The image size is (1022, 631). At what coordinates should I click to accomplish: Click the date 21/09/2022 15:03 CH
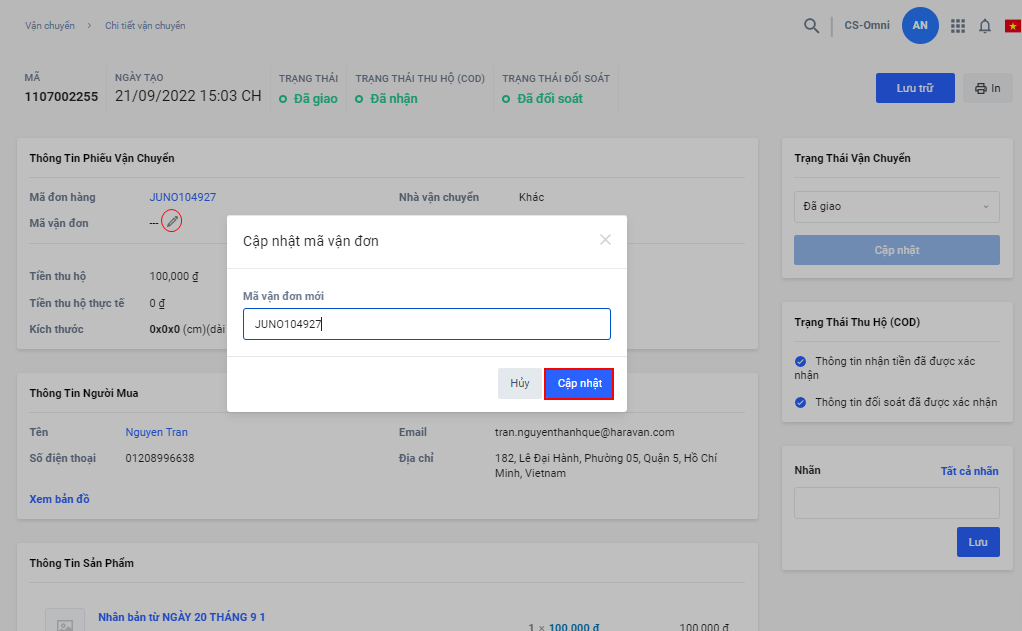pos(188,96)
